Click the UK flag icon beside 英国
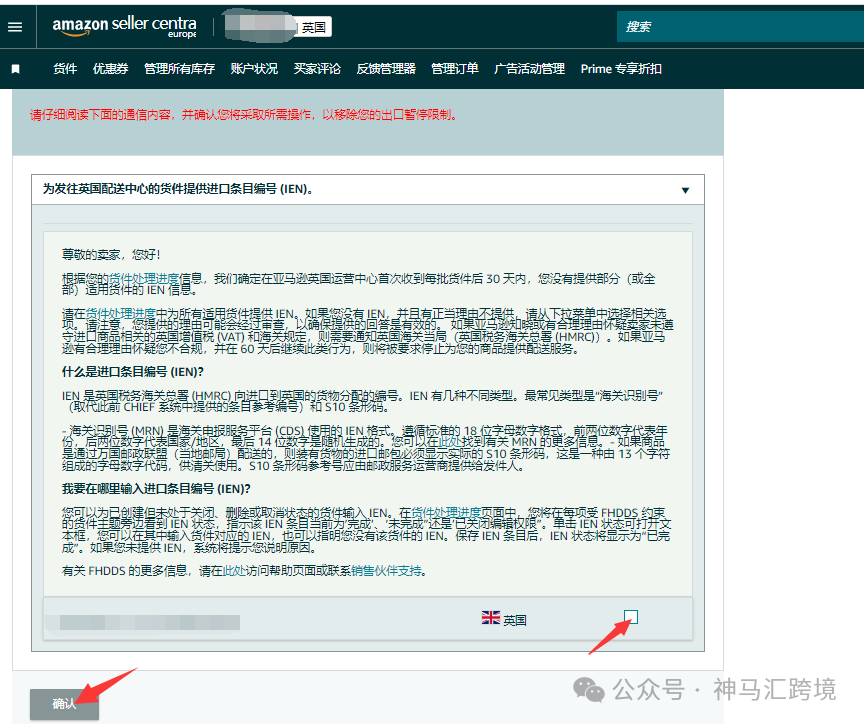 (490, 618)
